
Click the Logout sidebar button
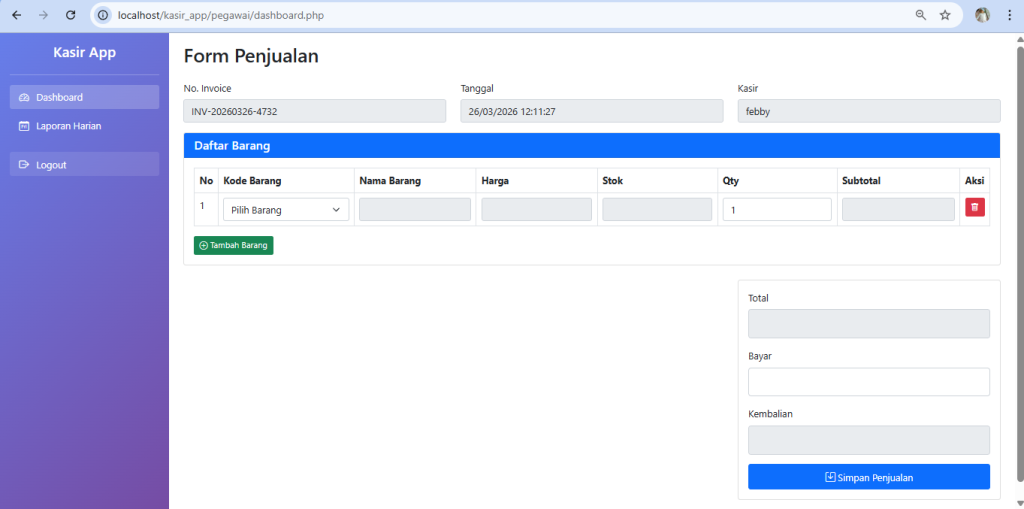coord(84,165)
